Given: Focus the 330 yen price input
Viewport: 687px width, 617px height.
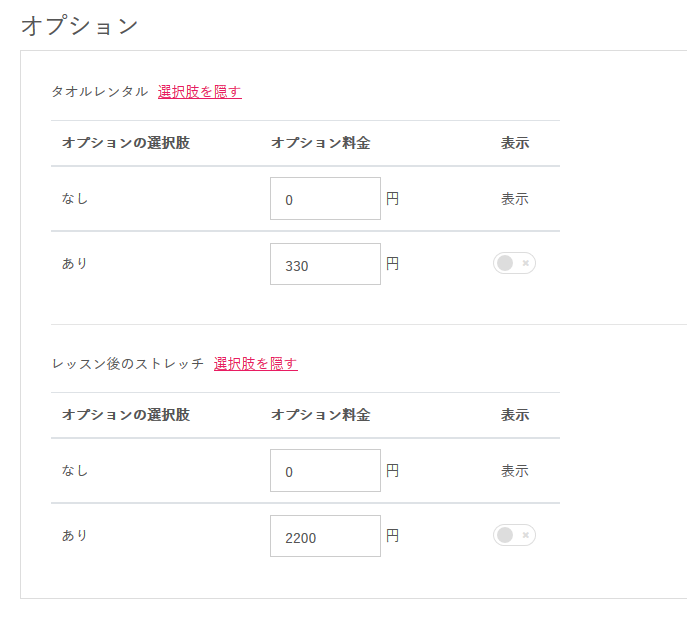Looking at the screenshot, I should tap(325, 264).
